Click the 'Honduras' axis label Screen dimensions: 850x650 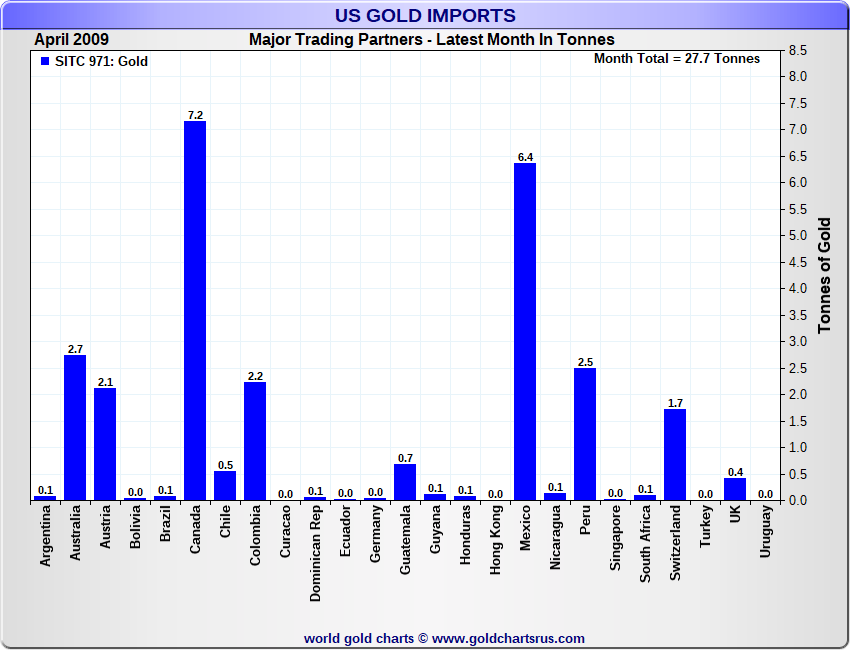pos(465,535)
